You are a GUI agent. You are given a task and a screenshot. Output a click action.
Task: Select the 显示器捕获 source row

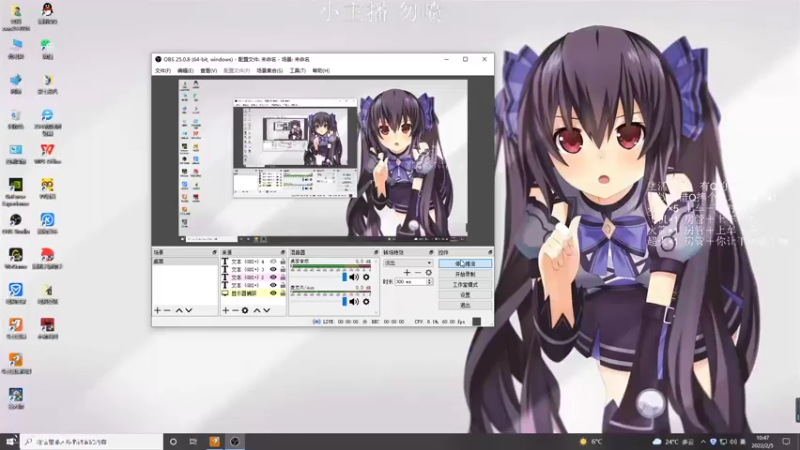253,293
